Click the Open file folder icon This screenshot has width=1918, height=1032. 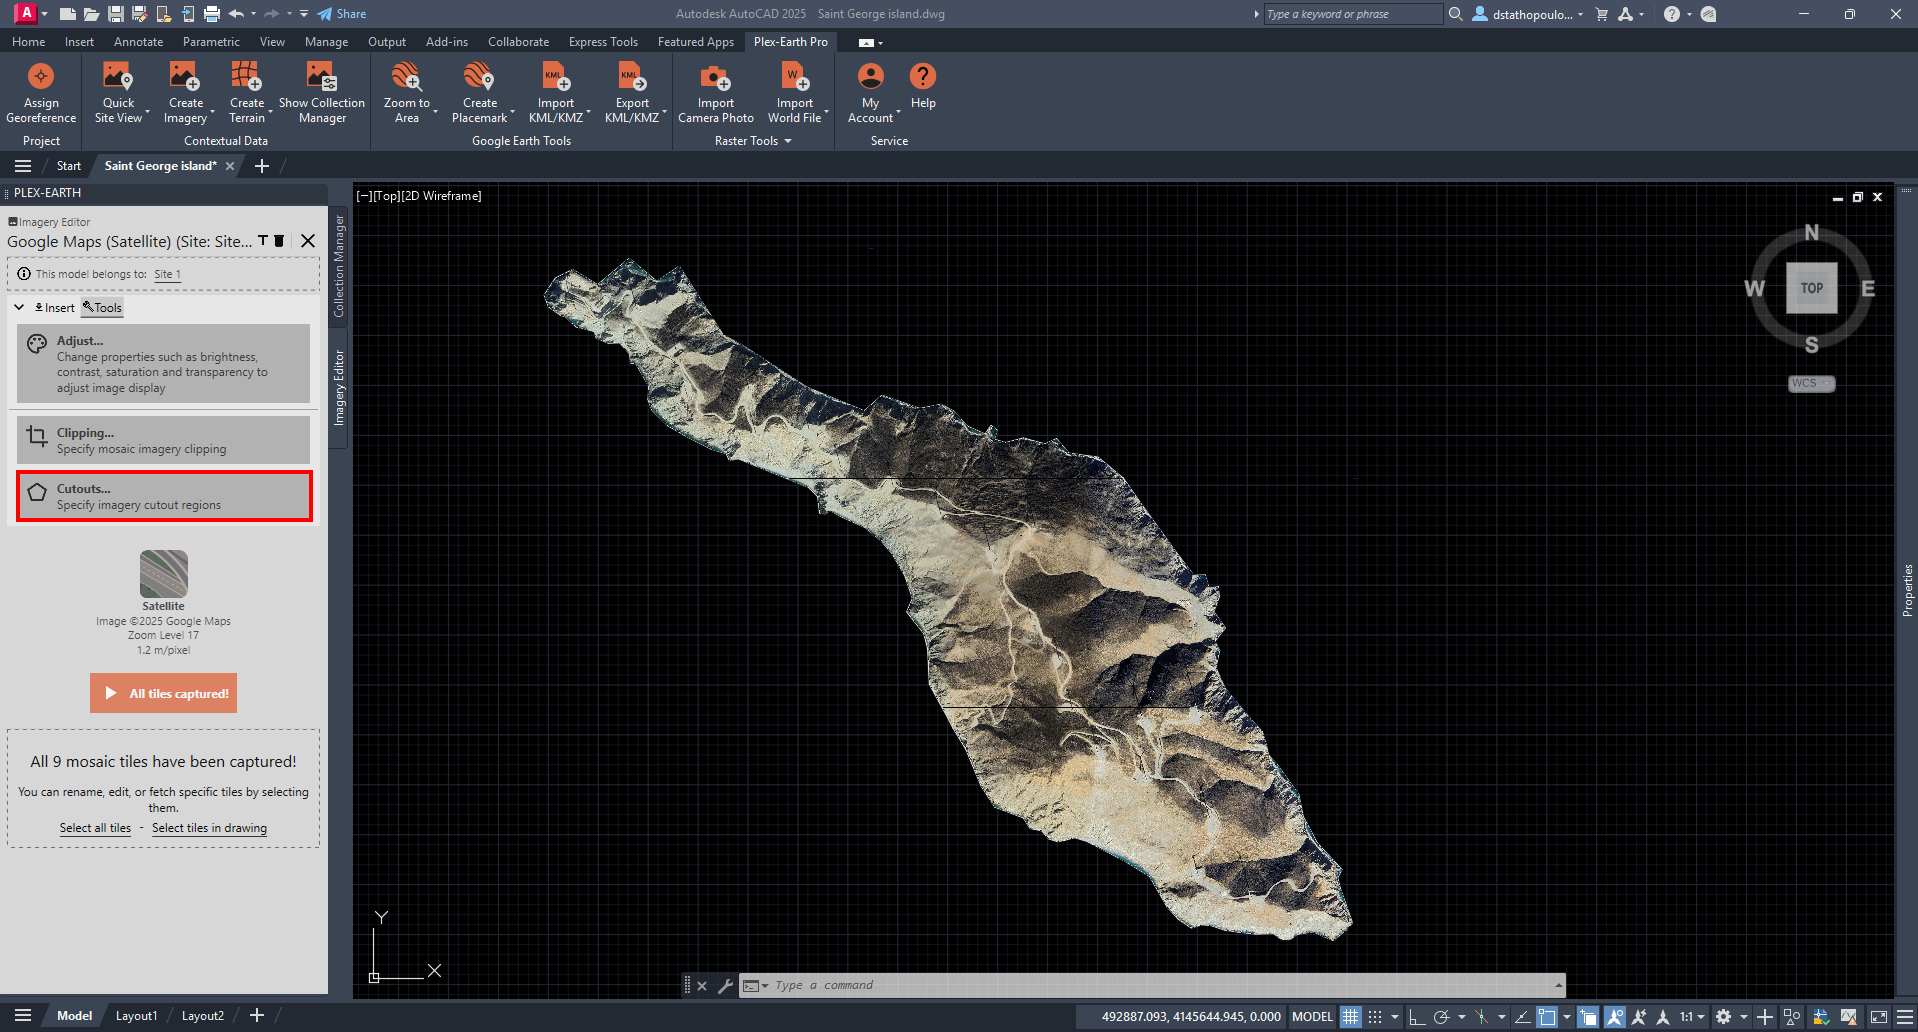[91, 14]
